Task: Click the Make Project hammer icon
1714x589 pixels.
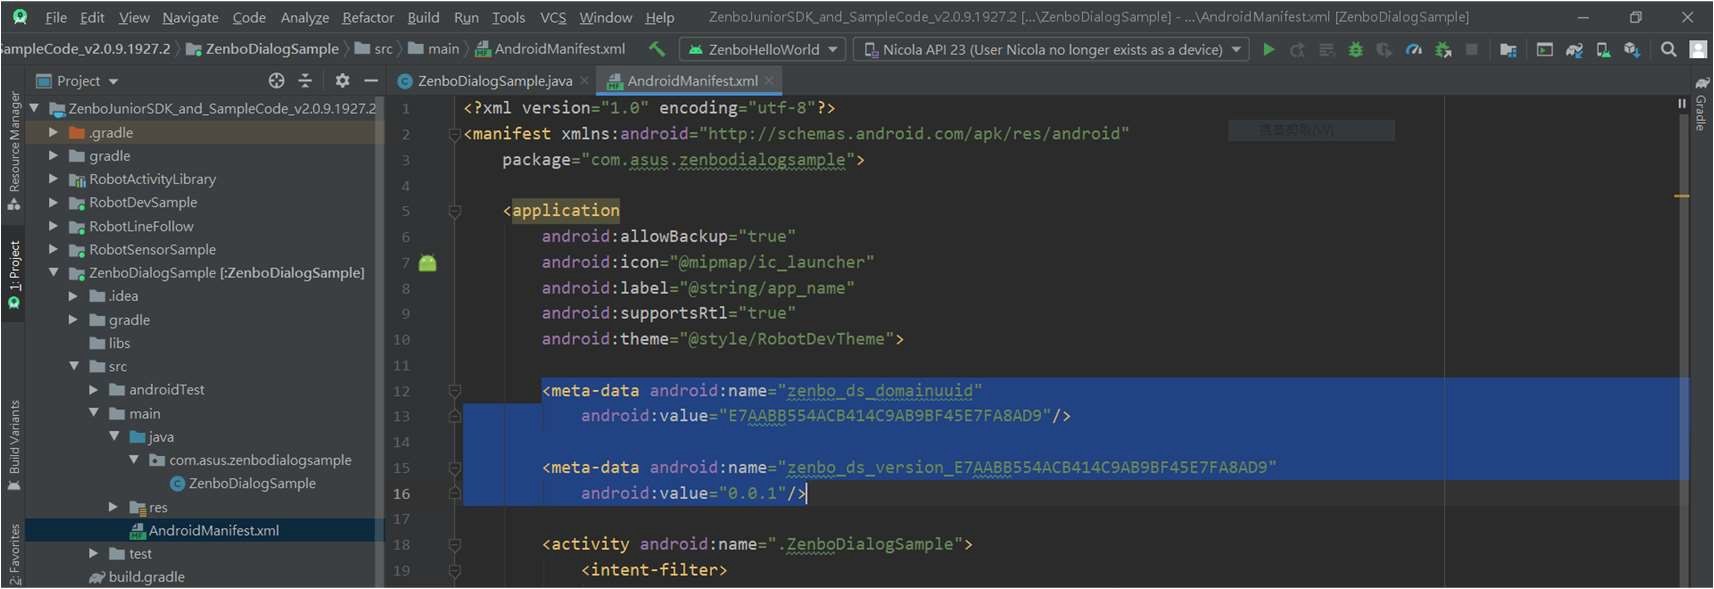Action: tap(657, 49)
